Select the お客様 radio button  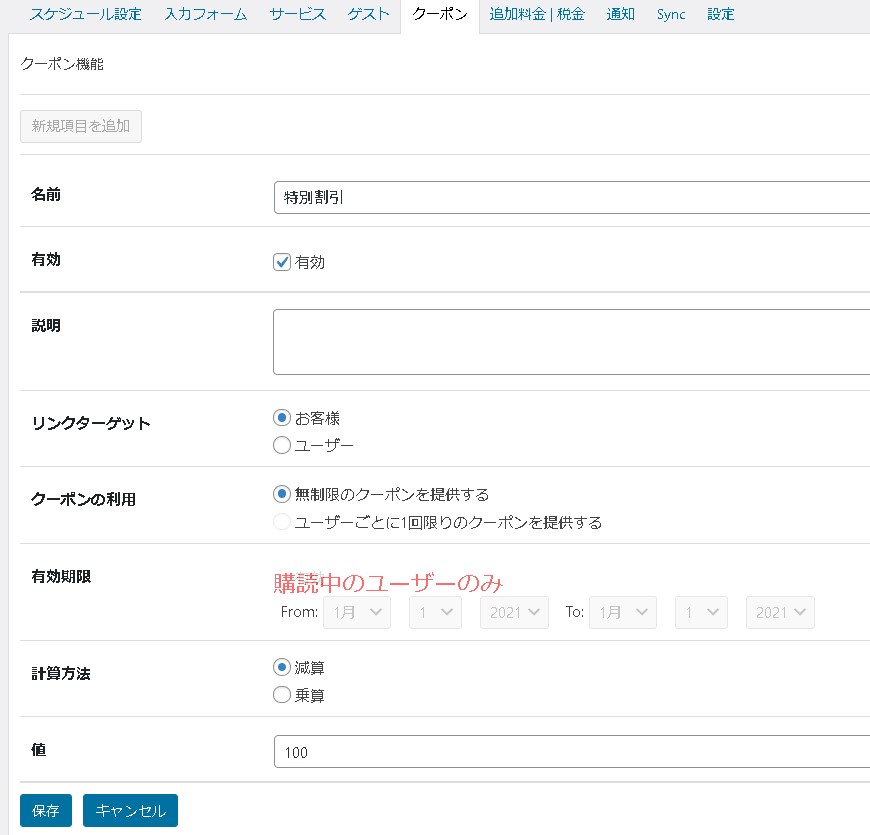click(x=282, y=418)
